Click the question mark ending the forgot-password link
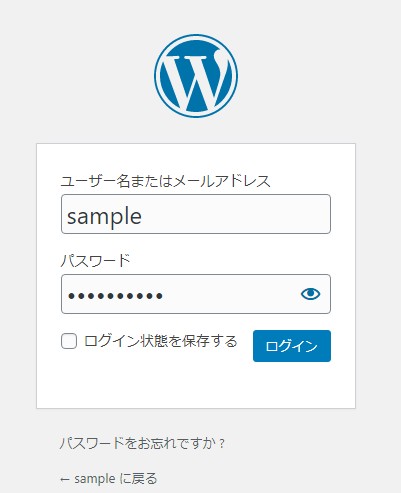The height and width of the screenshot is (493, 401). coord(222,444)
